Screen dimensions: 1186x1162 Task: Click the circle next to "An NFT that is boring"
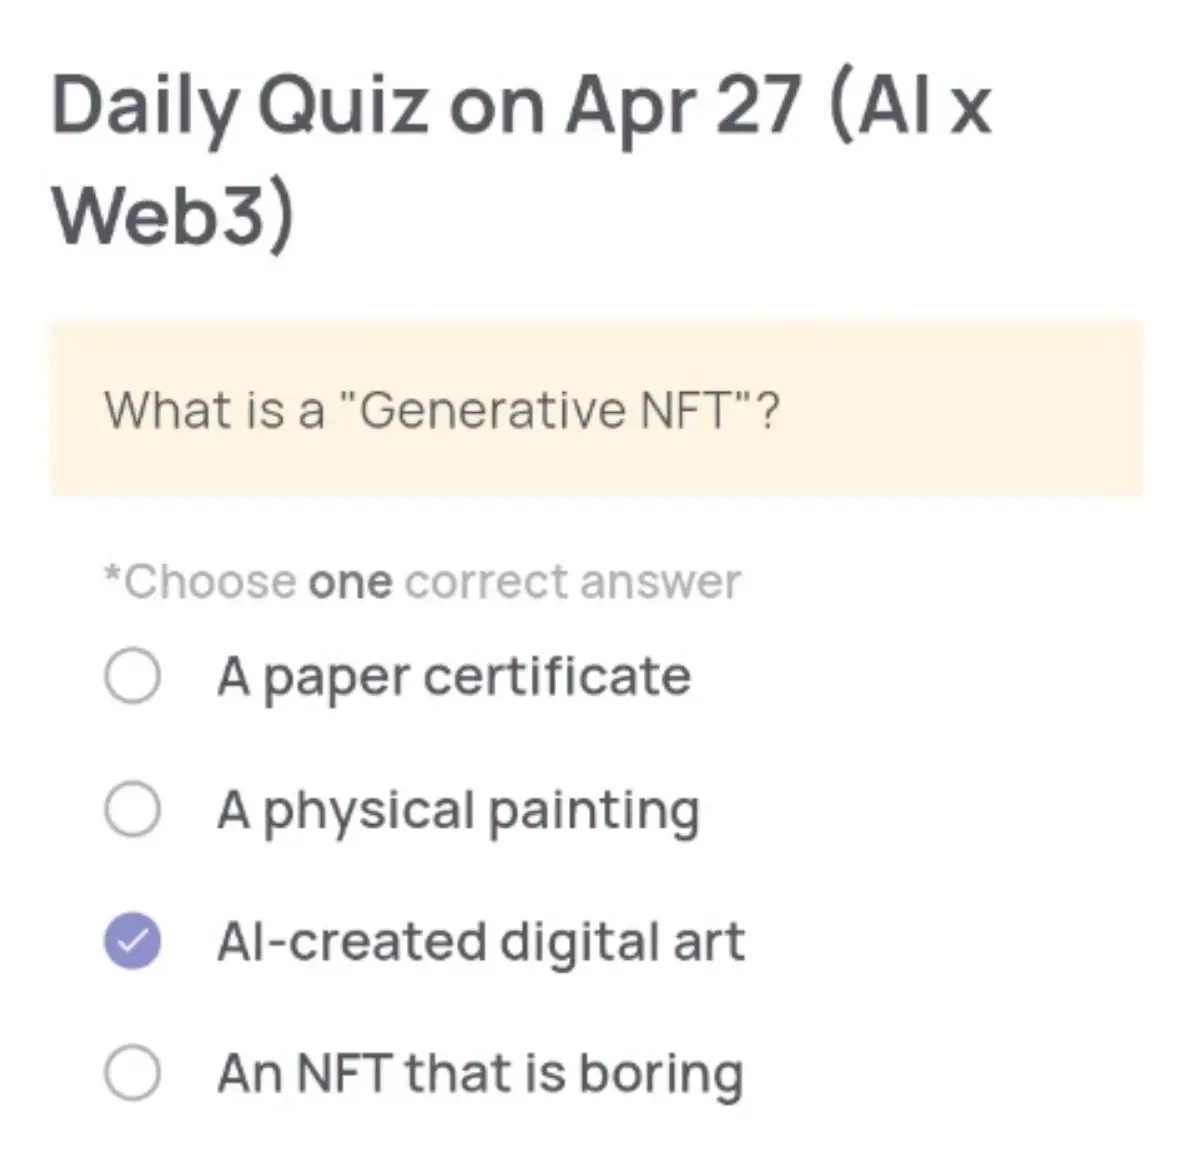pos(133,1072)
